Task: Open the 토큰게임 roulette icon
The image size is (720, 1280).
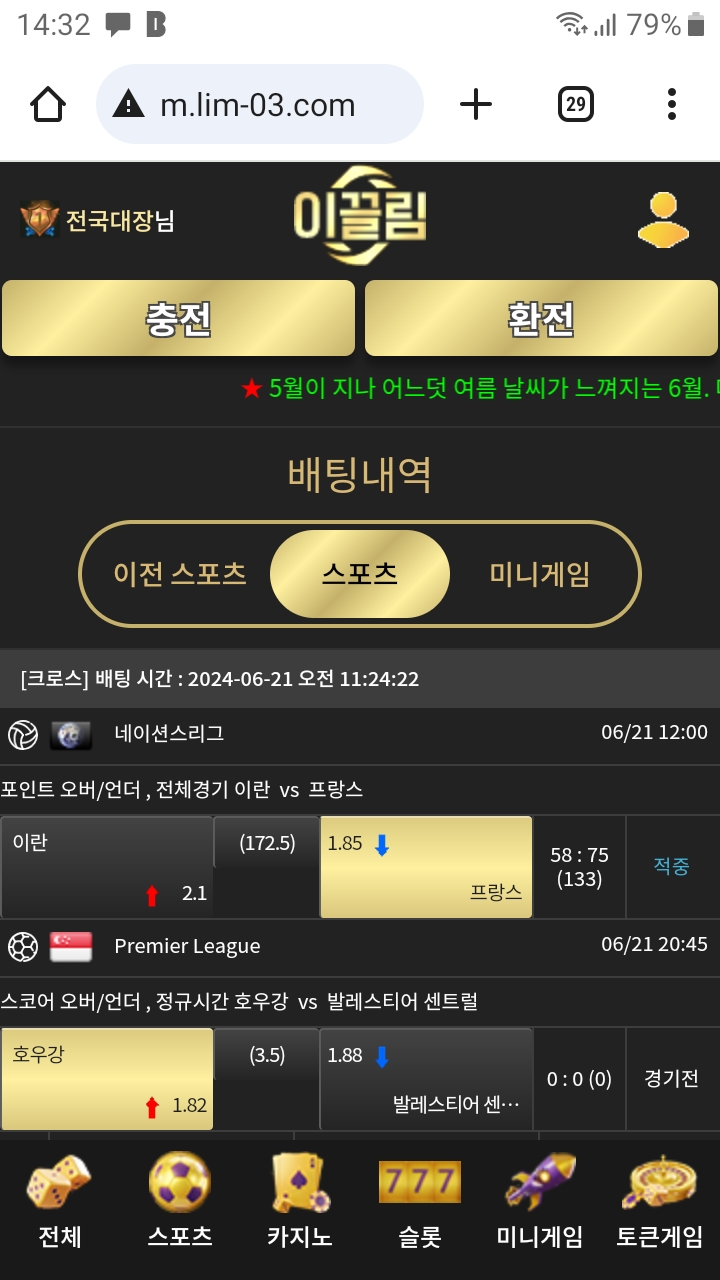Action: [x=659, y=1182]
